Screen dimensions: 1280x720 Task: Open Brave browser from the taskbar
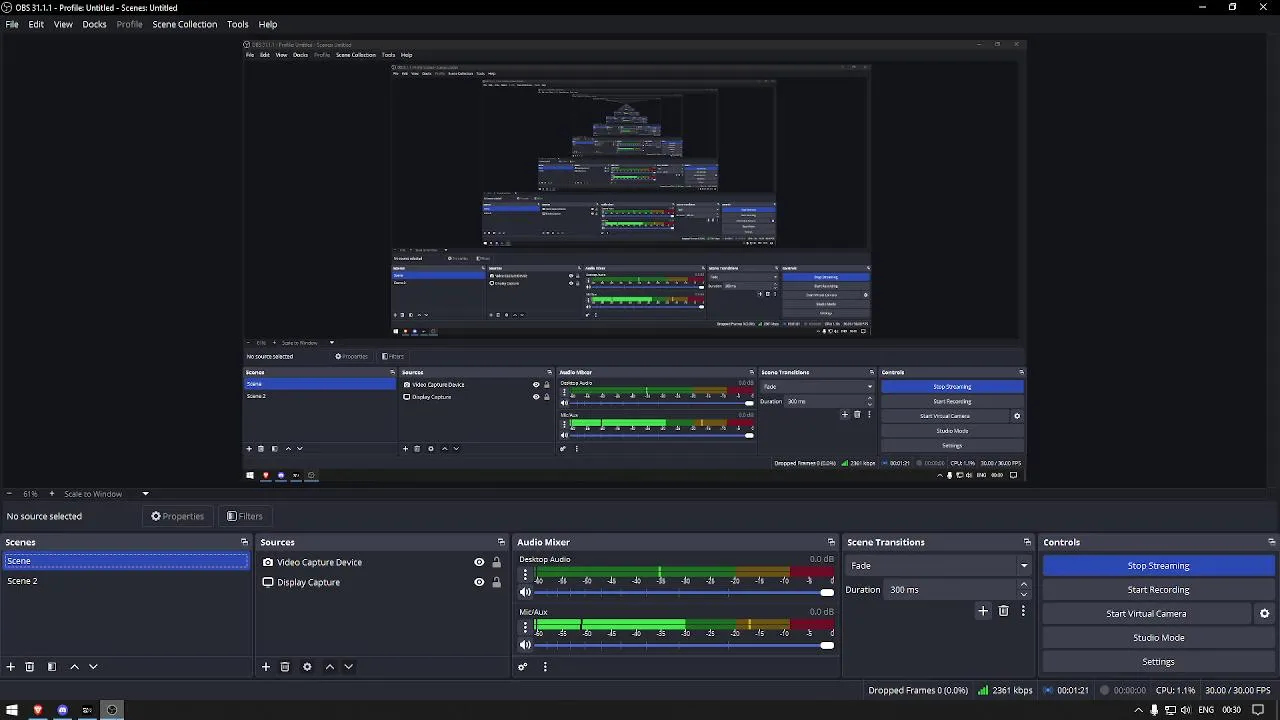tap(38, 710)
